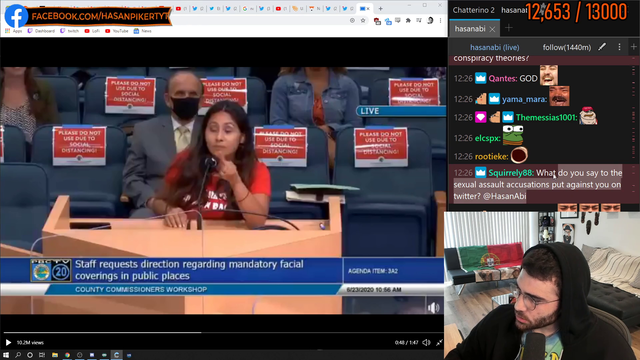Viewport: 640px width, 360px height.
Task: Open a new Chrome tab with plus button
Action: point(380,9)
